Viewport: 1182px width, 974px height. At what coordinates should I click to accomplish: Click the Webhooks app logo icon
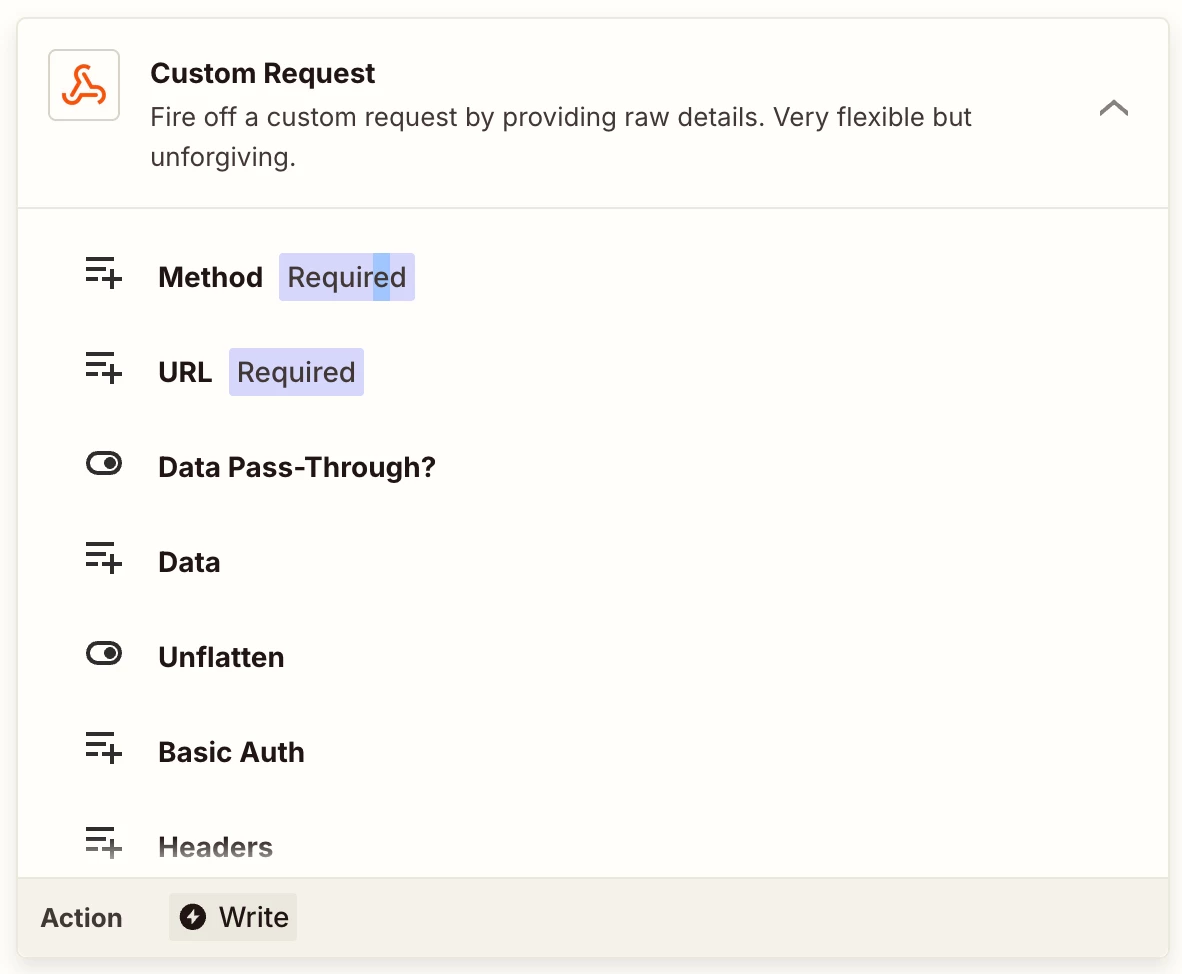[x=84, y=85]
